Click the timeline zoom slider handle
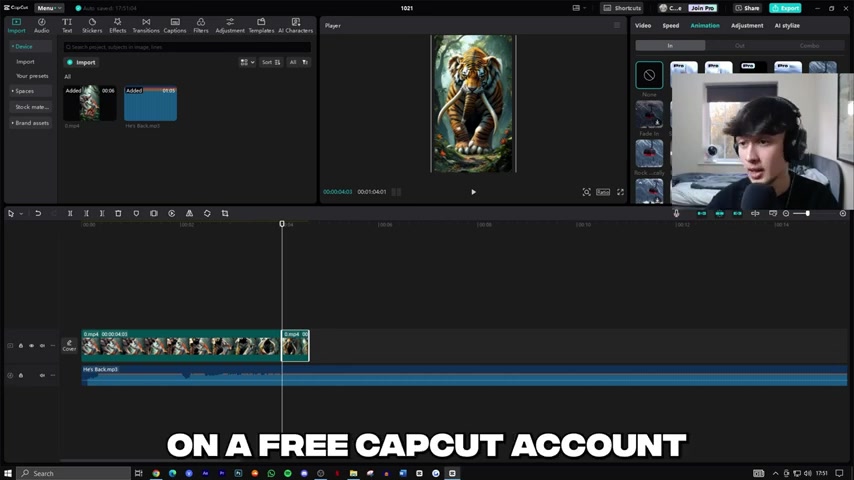The height and width of the screenshot is (480, 854). tap(808, 214)
